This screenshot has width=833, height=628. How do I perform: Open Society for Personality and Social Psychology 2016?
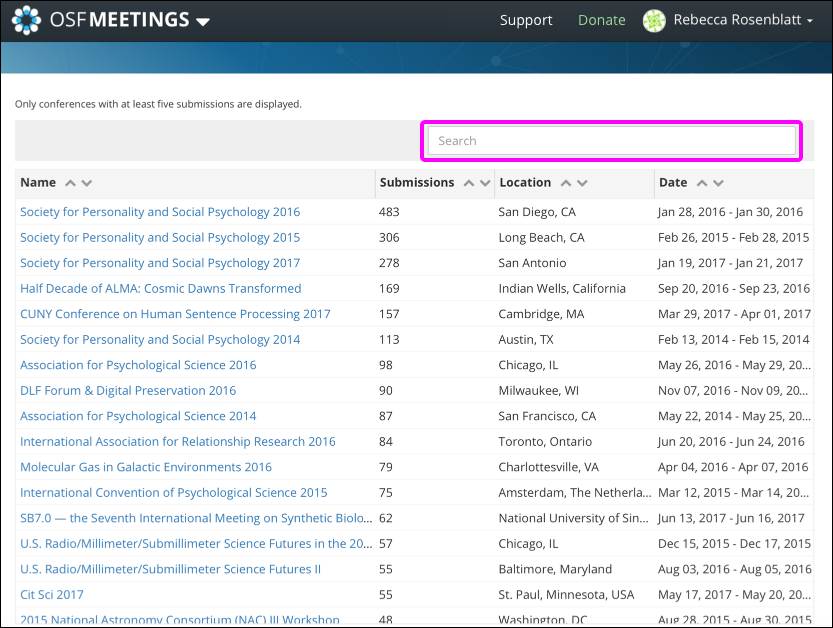pos(160,212)
